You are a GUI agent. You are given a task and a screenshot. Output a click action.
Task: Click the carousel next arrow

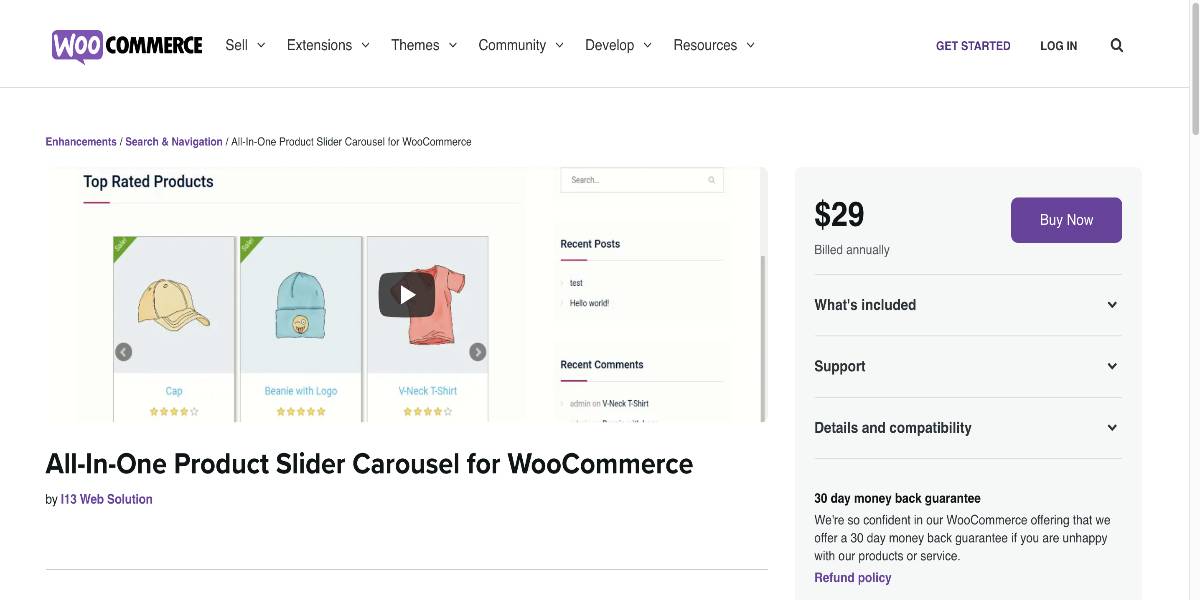click(478, 352)
